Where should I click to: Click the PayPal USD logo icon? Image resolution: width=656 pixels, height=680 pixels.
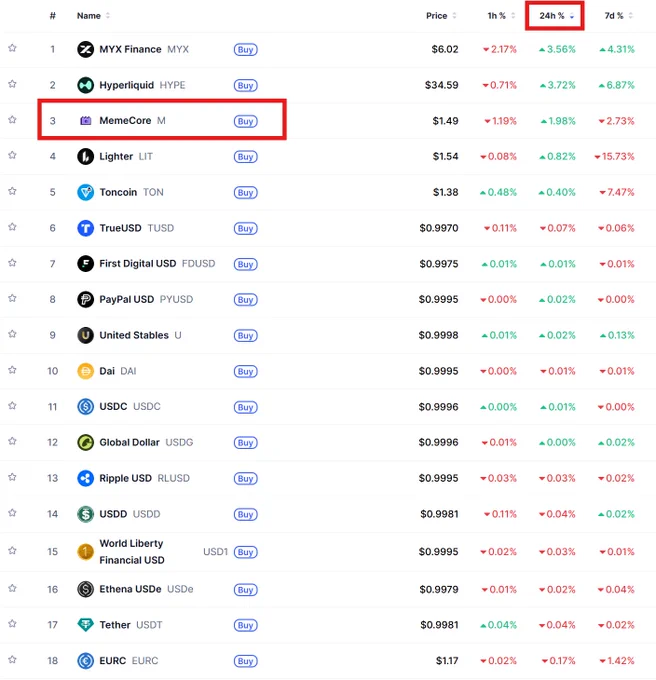pos(85,300)
